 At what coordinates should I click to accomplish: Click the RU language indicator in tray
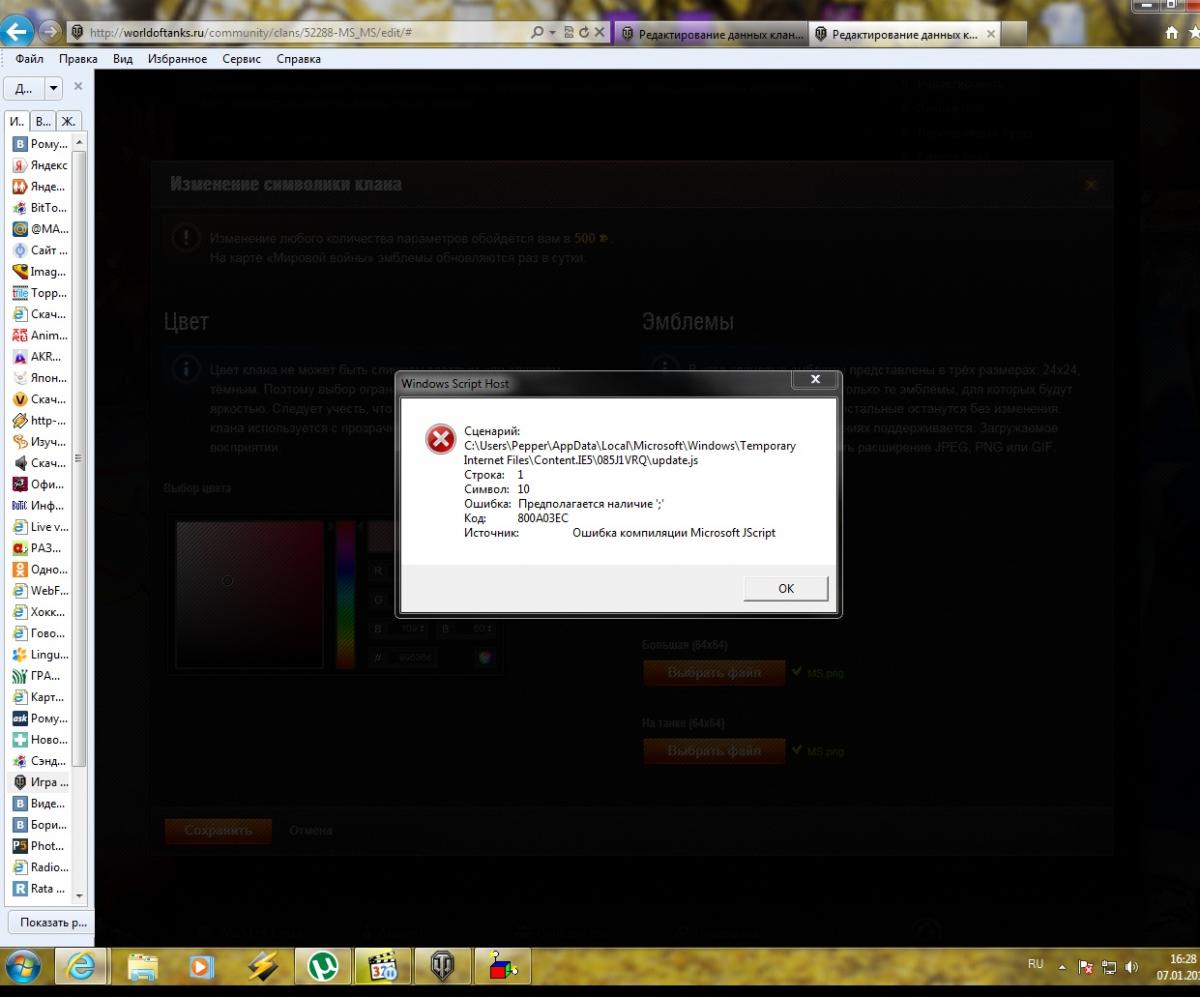pyautogui.click(x=1035, y=964)
